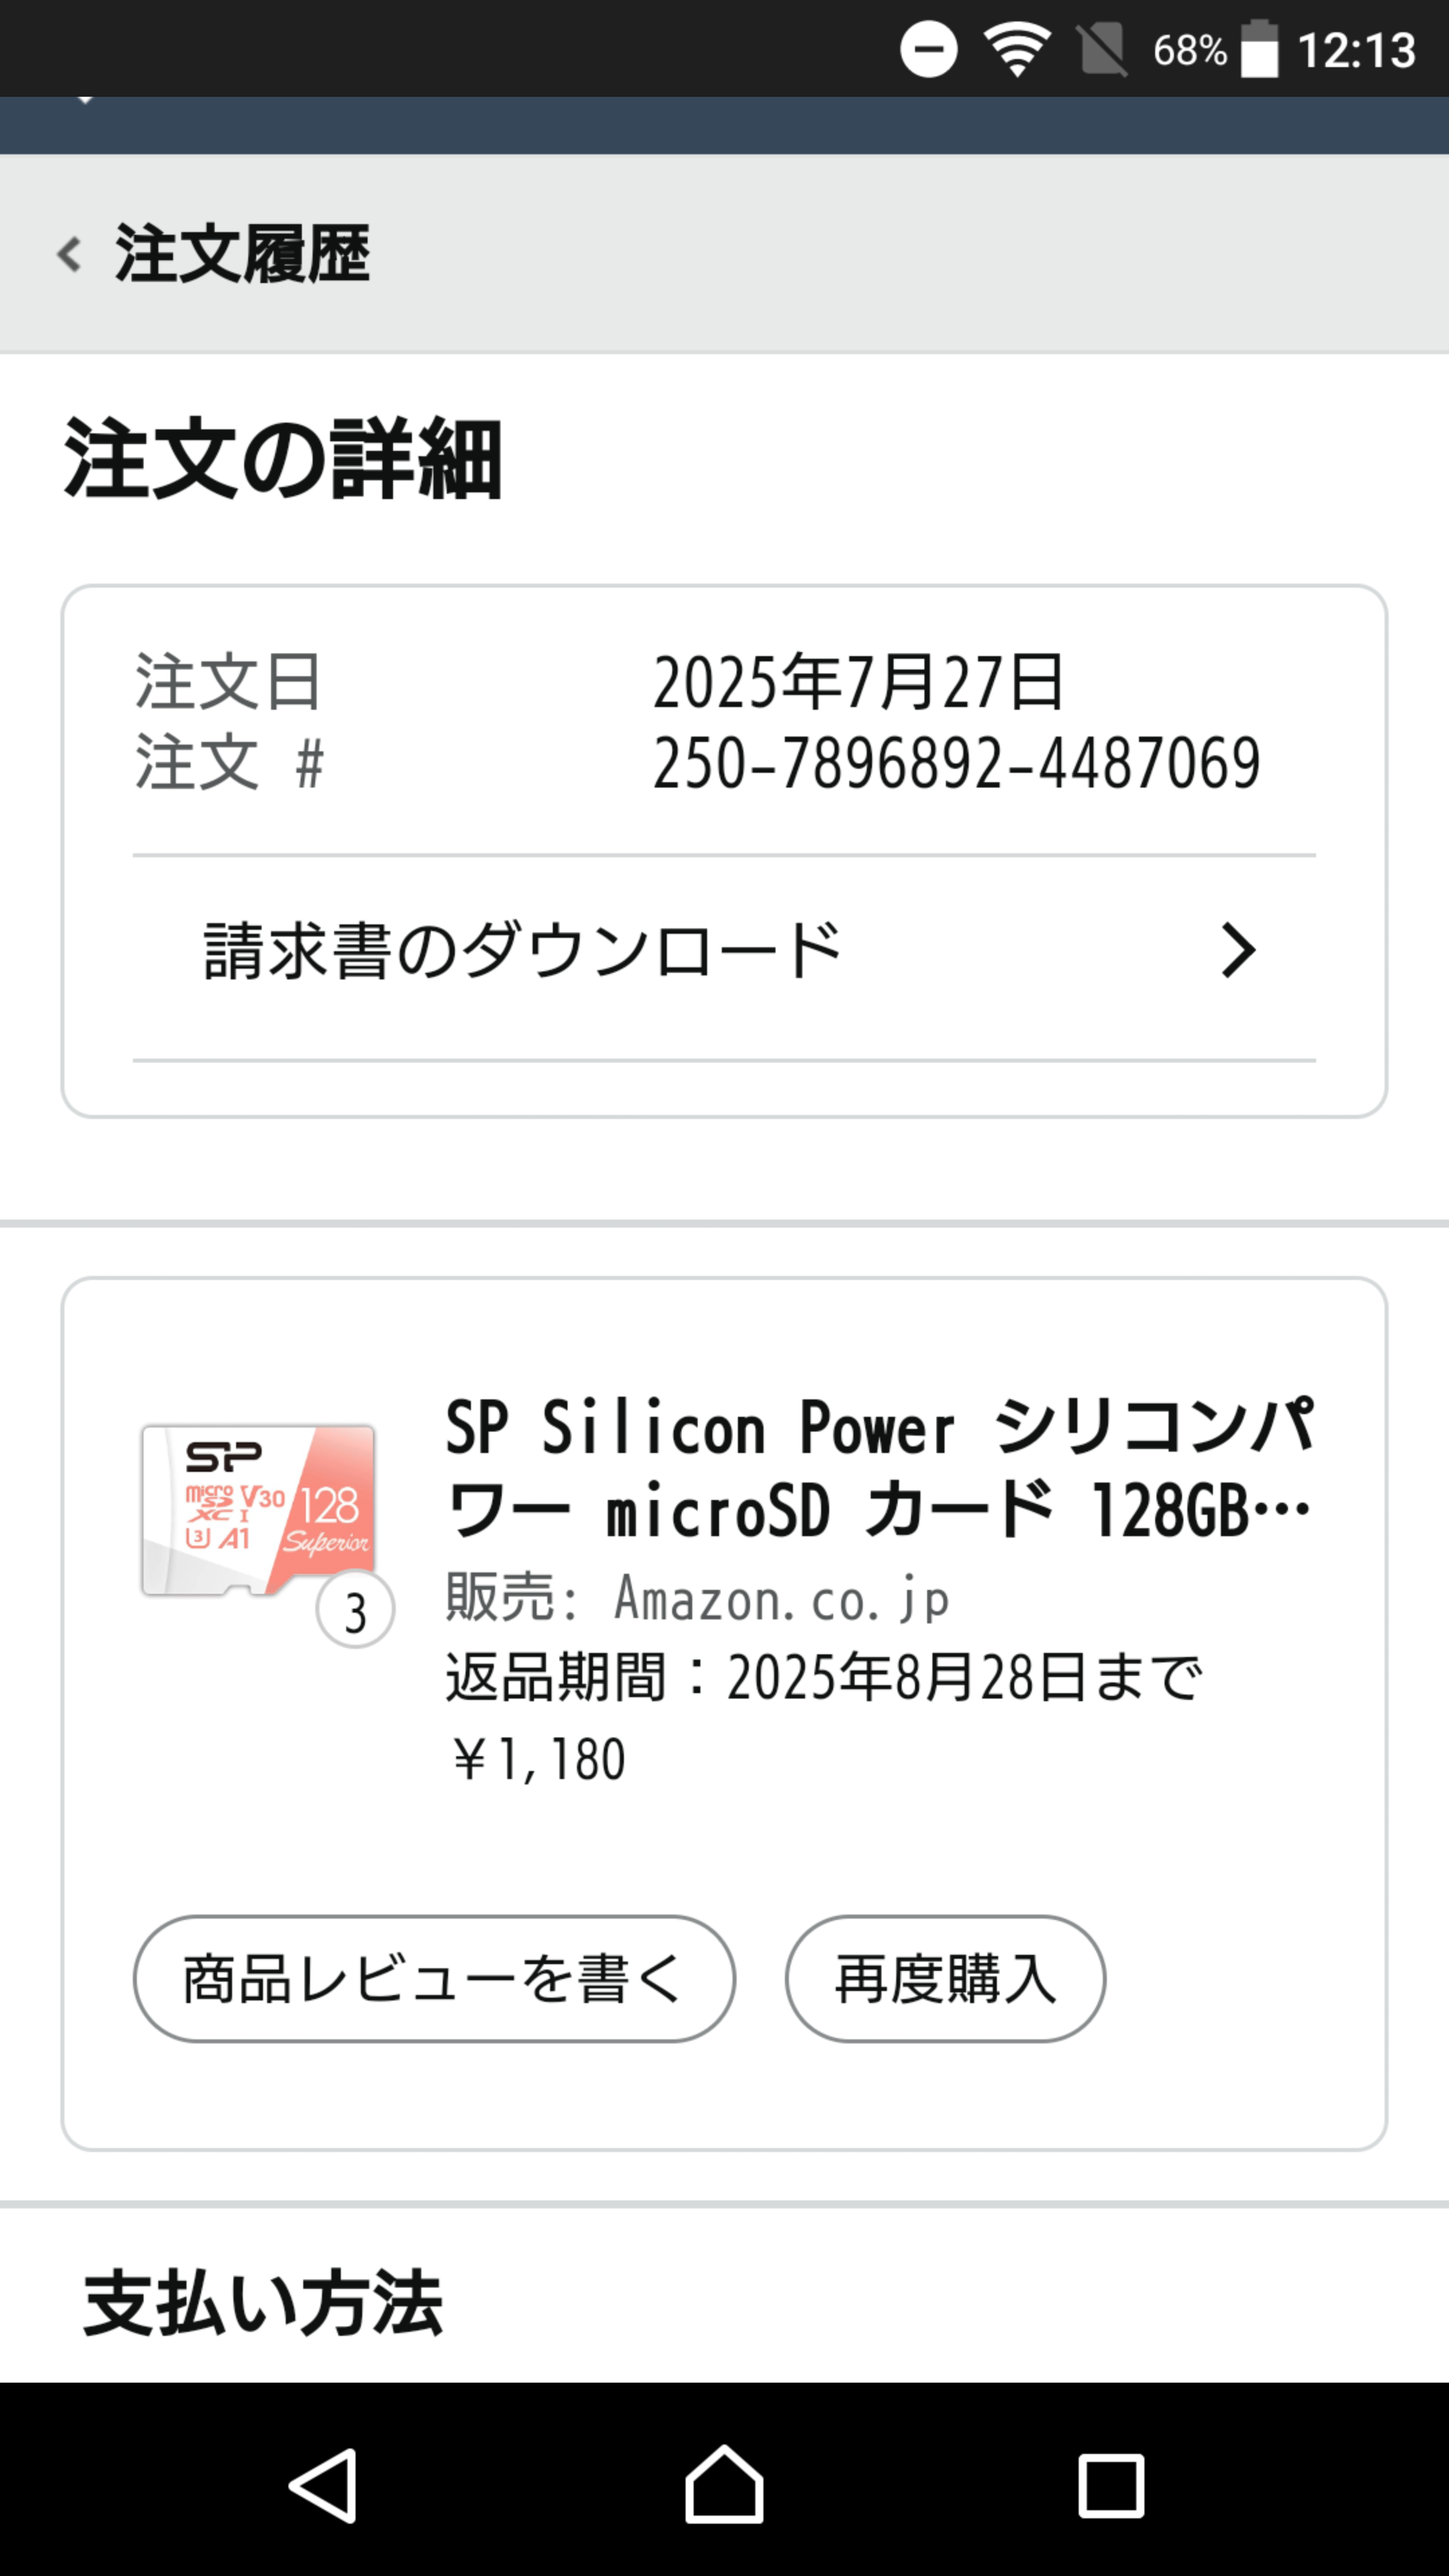Tap the order number 250-7896892-4487069
The image size is (1449, 2576).
[x=956, y=763]
